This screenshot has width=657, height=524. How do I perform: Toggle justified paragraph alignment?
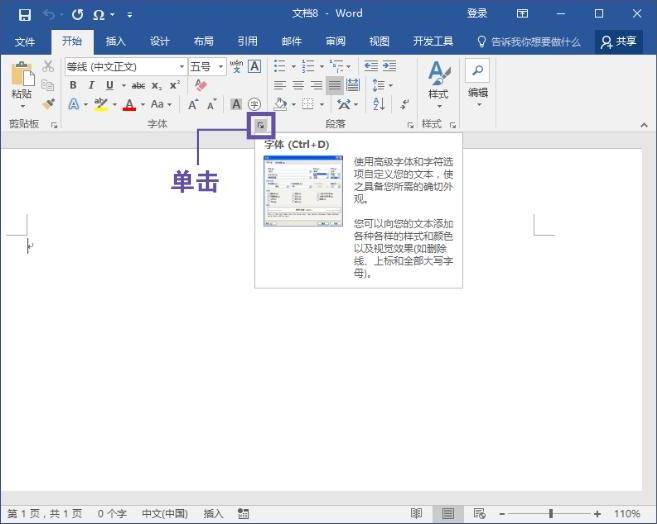pyautogui.click(x=334, y=86)
